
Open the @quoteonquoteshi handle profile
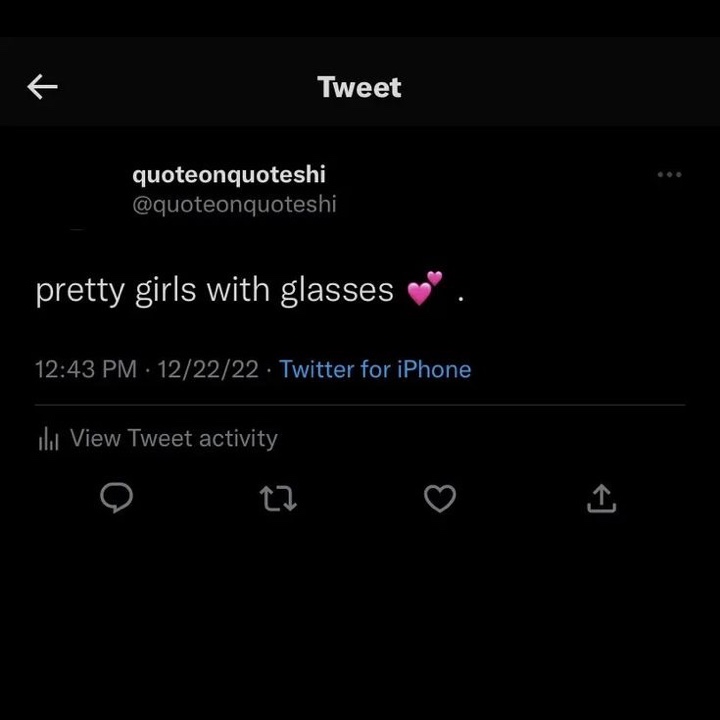(x=234, y=205)
